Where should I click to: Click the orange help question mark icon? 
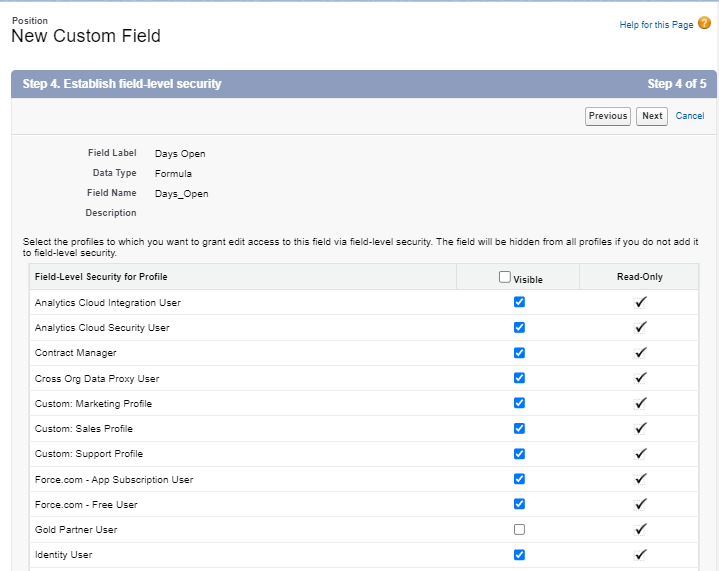pyautogui.click(x=704, y=24)
